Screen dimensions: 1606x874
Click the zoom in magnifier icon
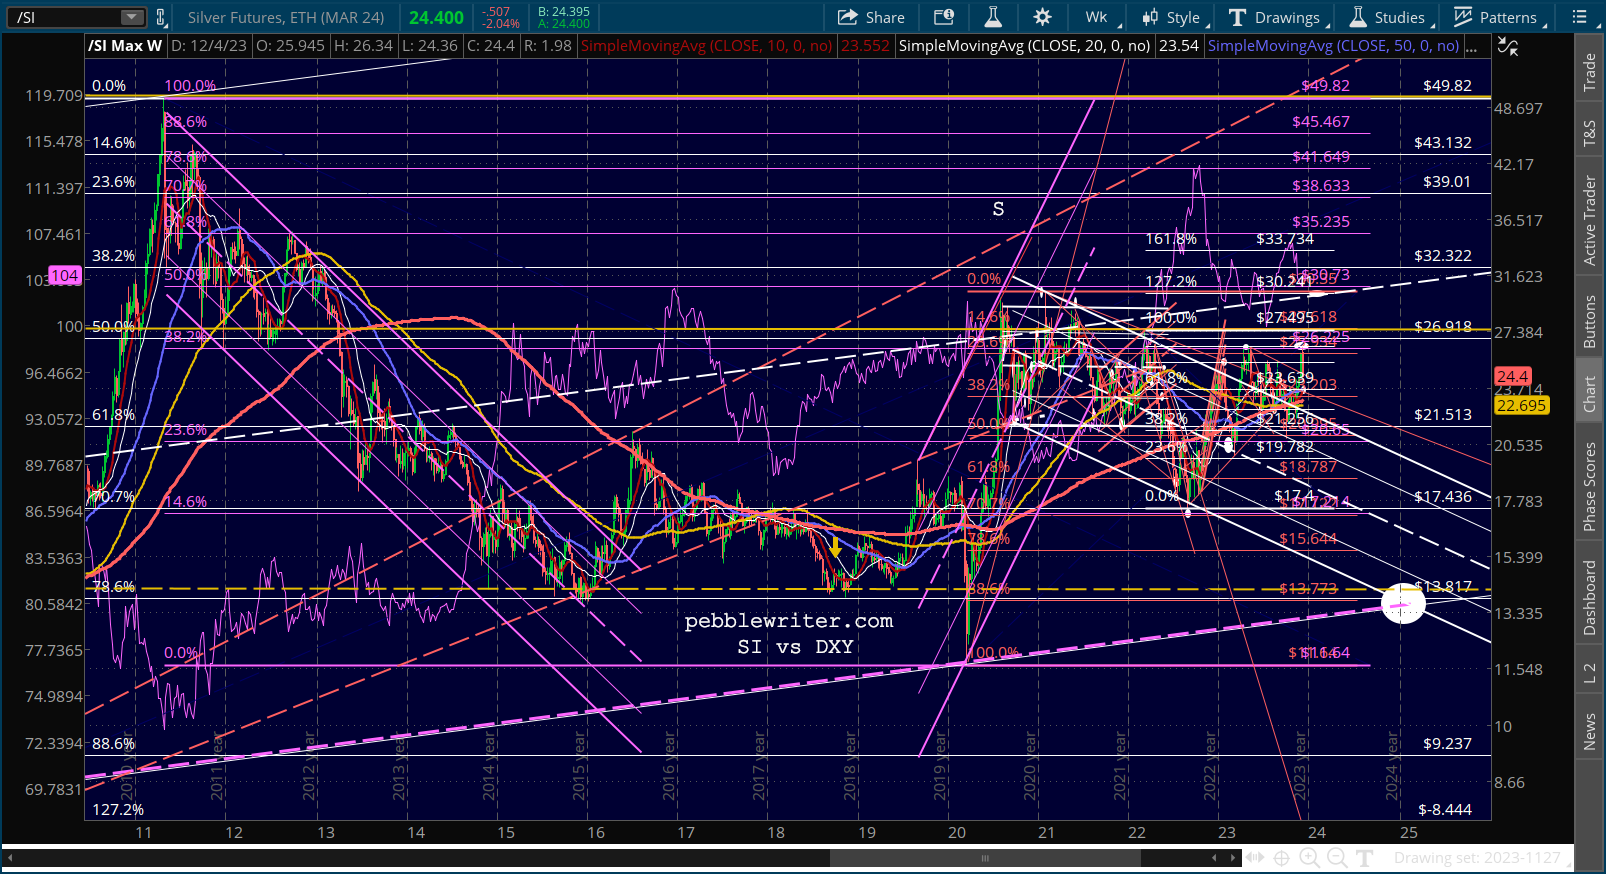click(x=1309, y=858)
